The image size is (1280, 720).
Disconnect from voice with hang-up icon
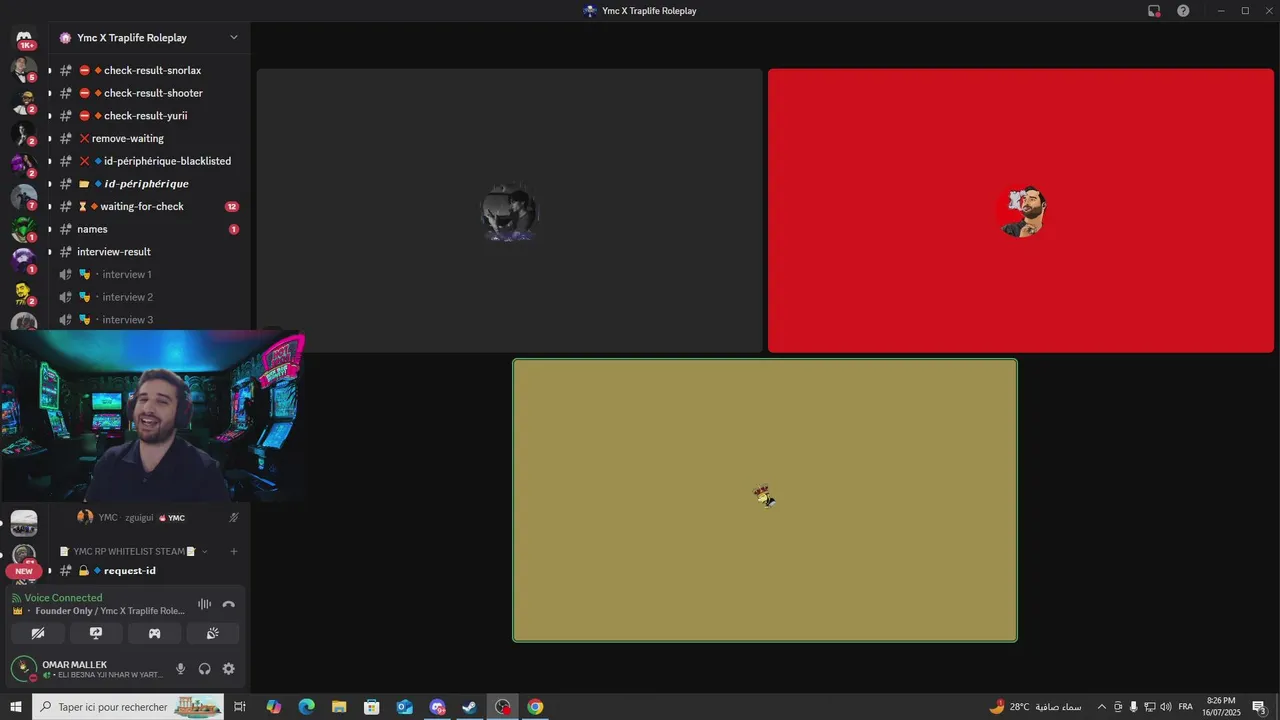coord(229,604)
